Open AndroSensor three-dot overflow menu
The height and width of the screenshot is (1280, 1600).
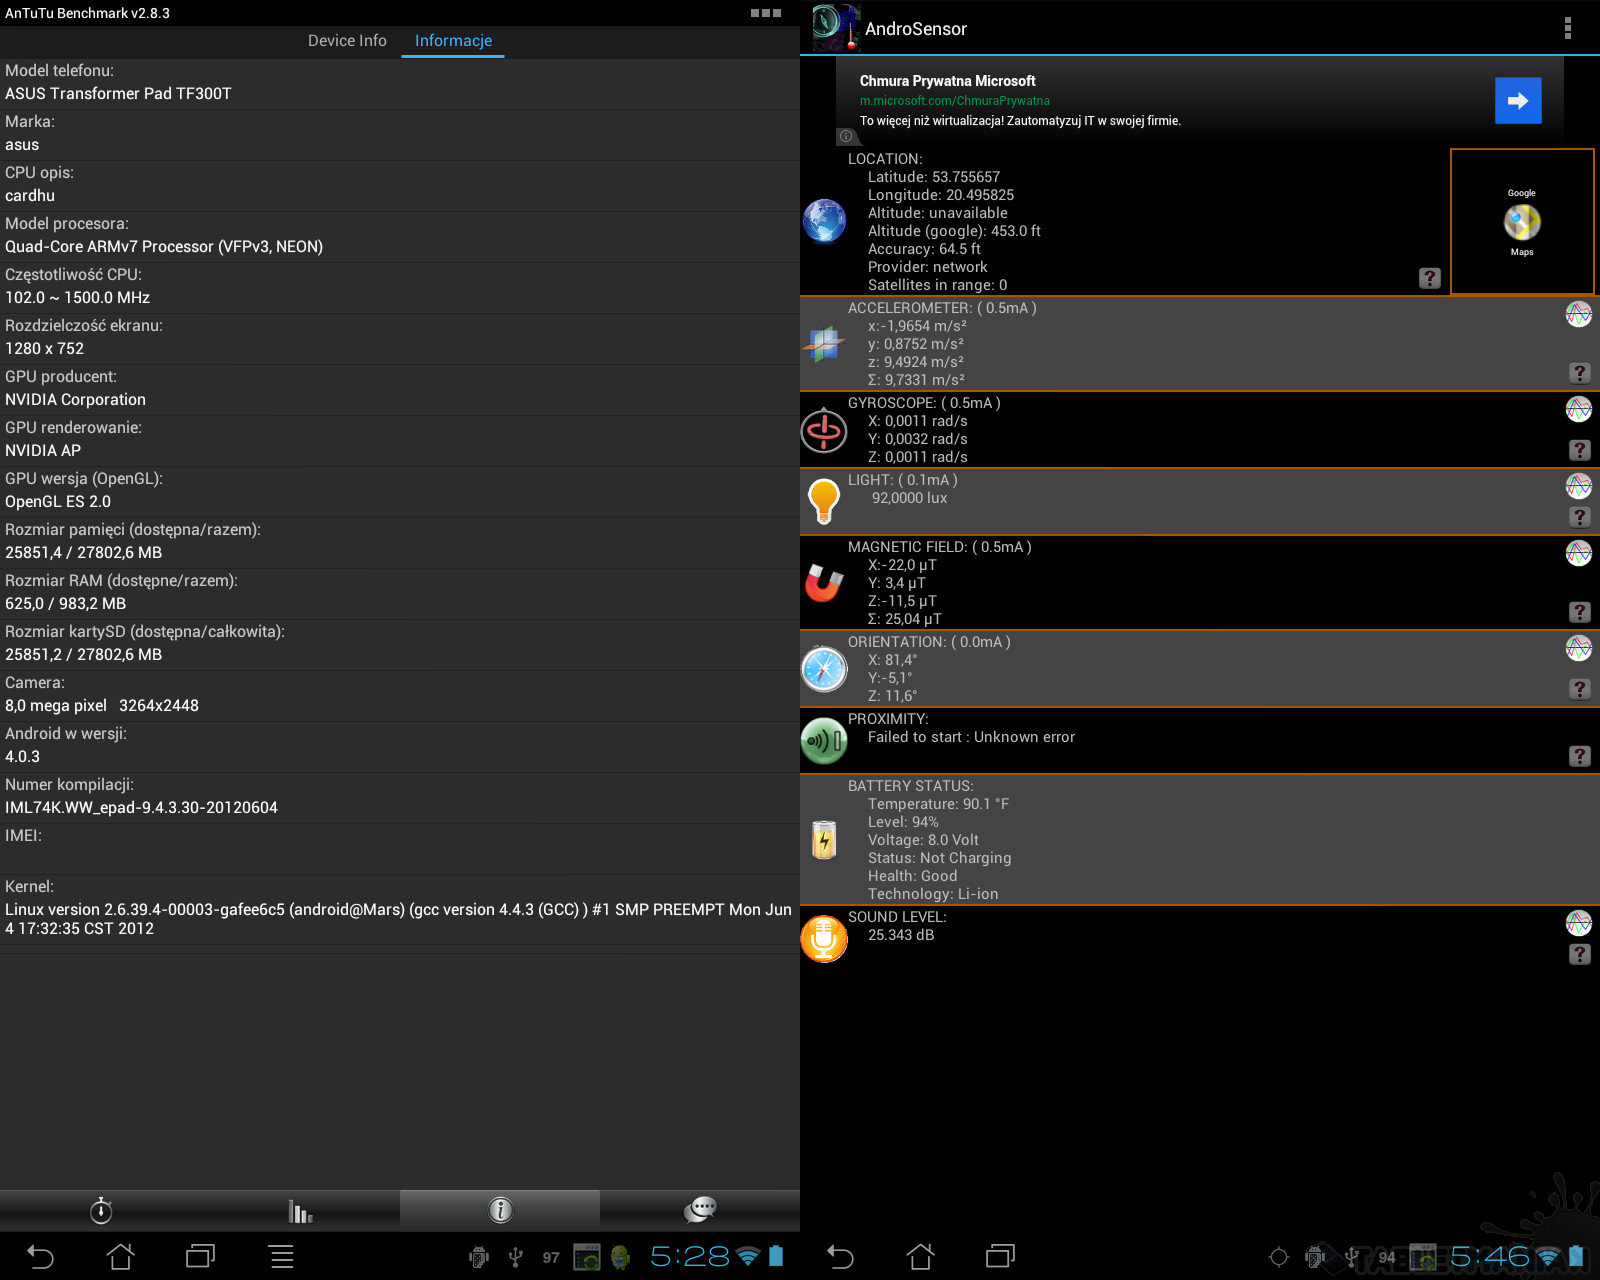1567,28
